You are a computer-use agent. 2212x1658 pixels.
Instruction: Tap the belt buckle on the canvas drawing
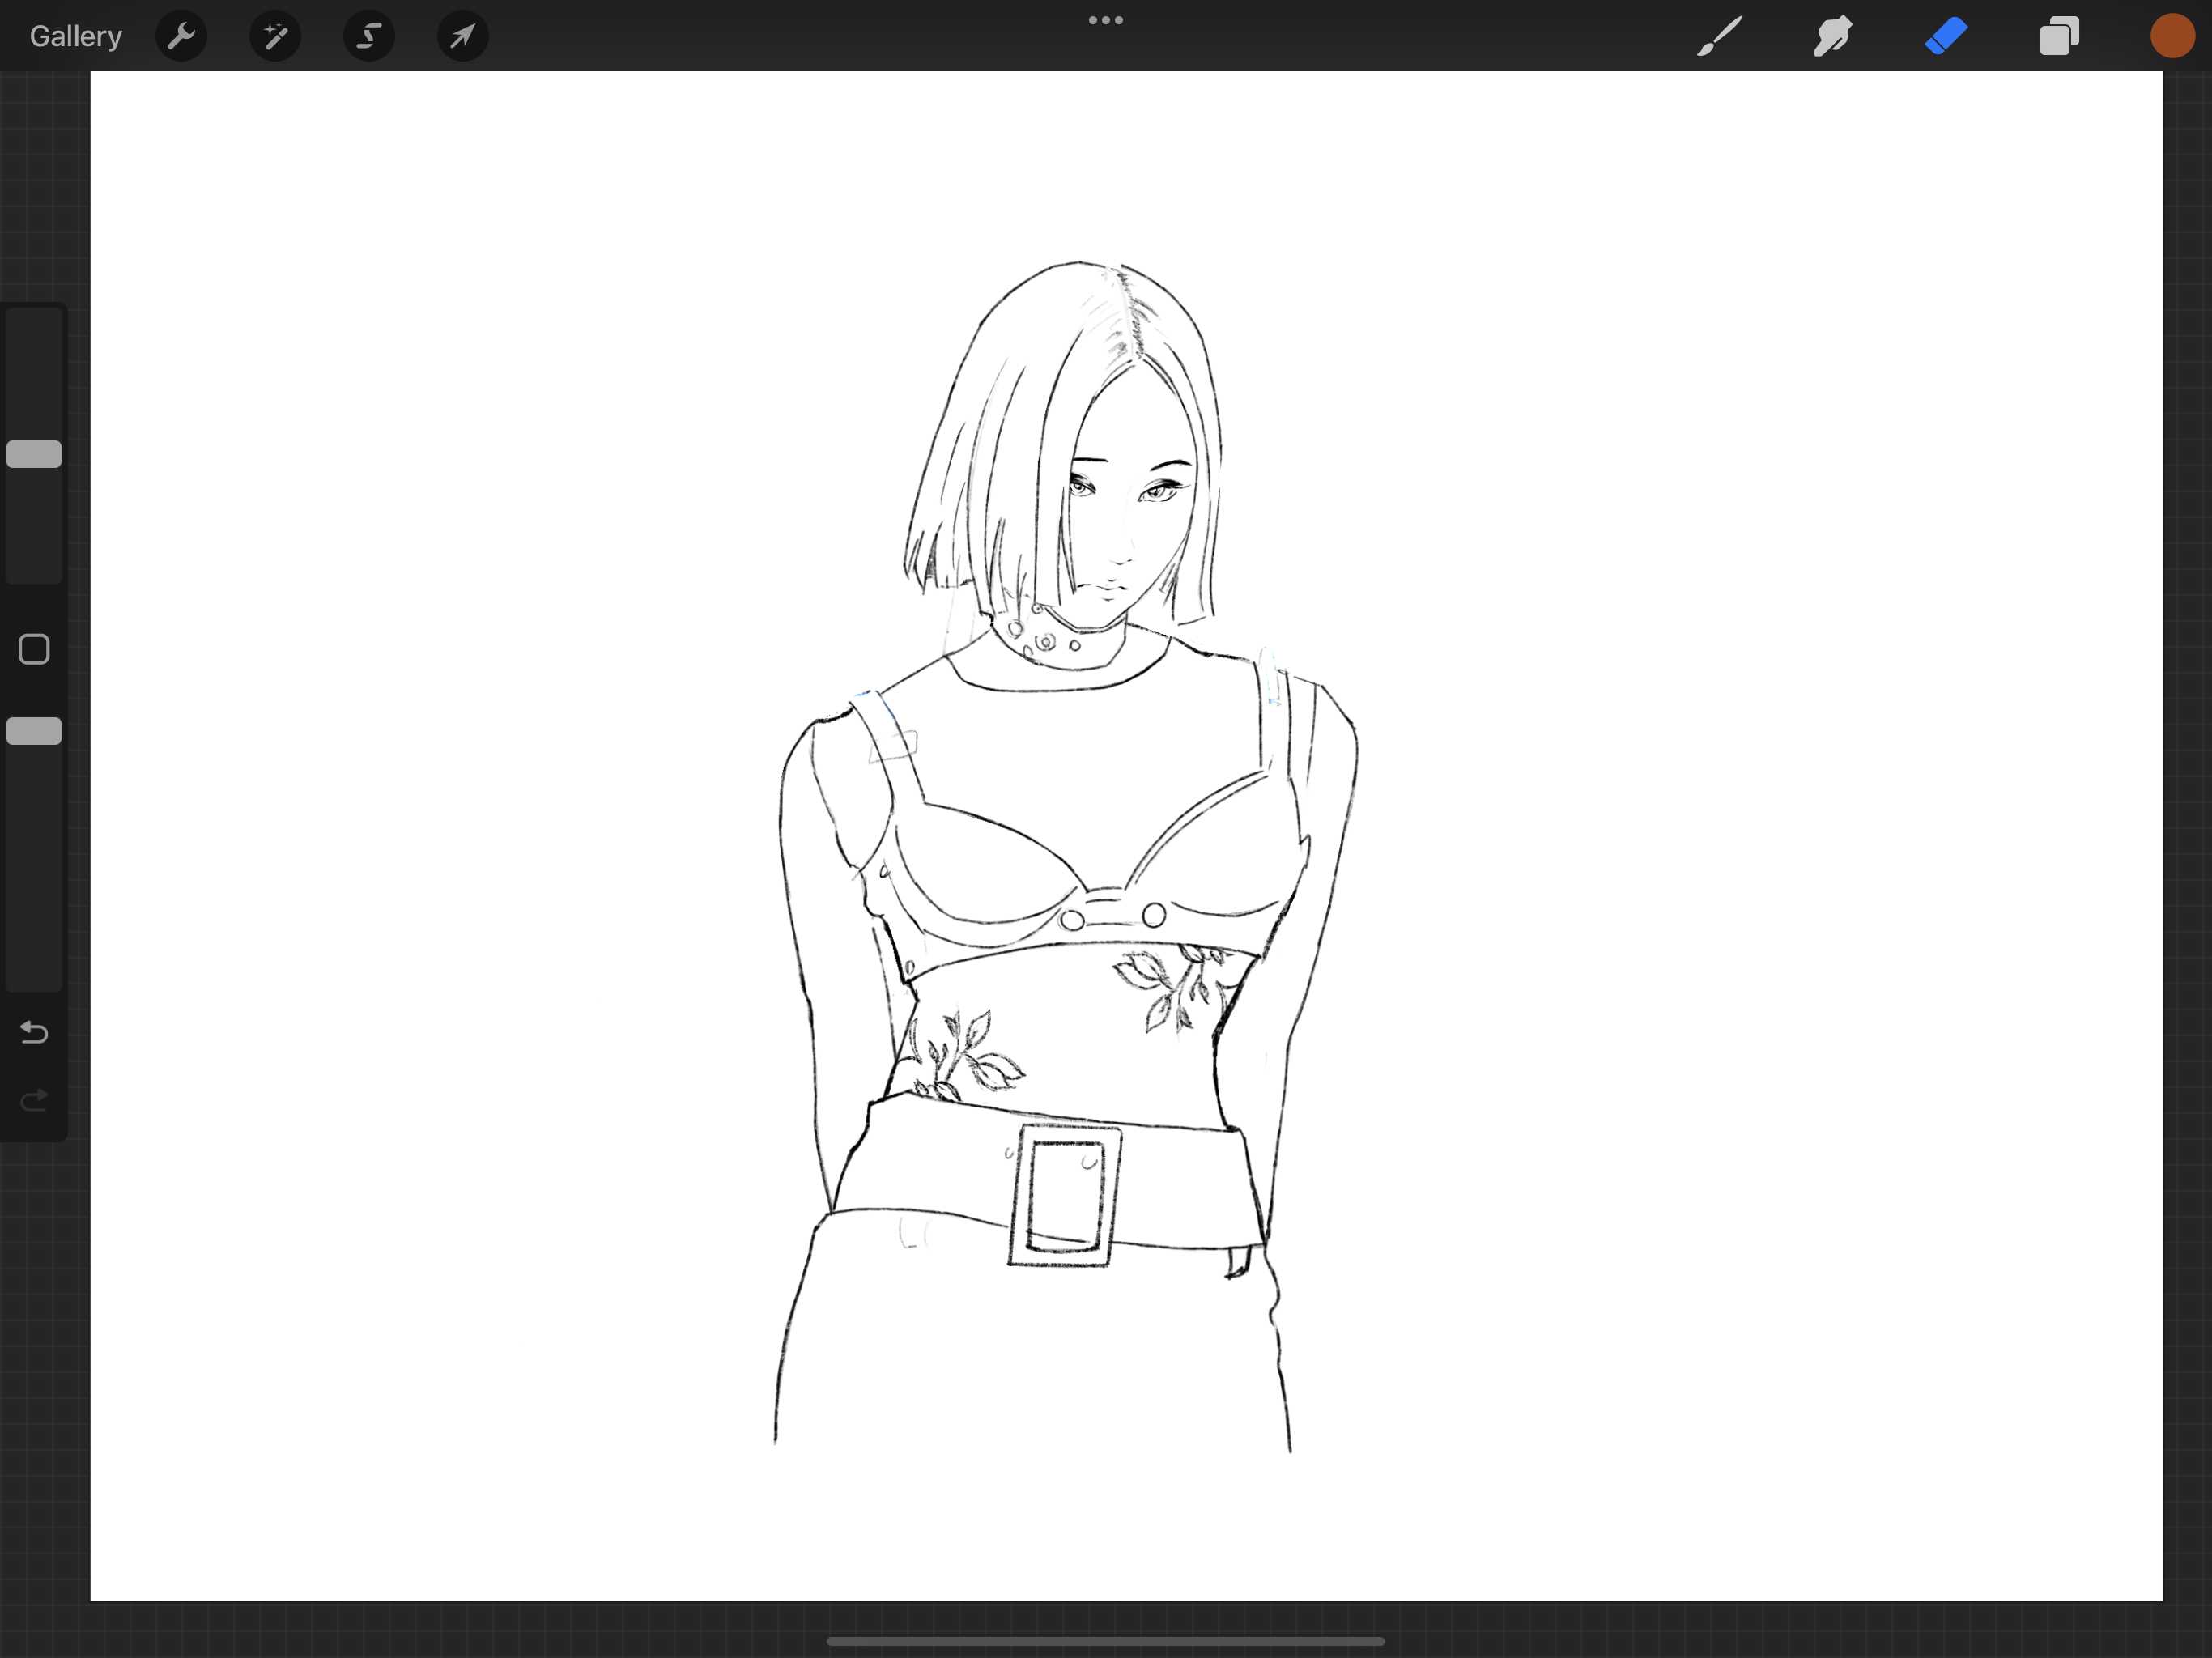point(1064,1195)
